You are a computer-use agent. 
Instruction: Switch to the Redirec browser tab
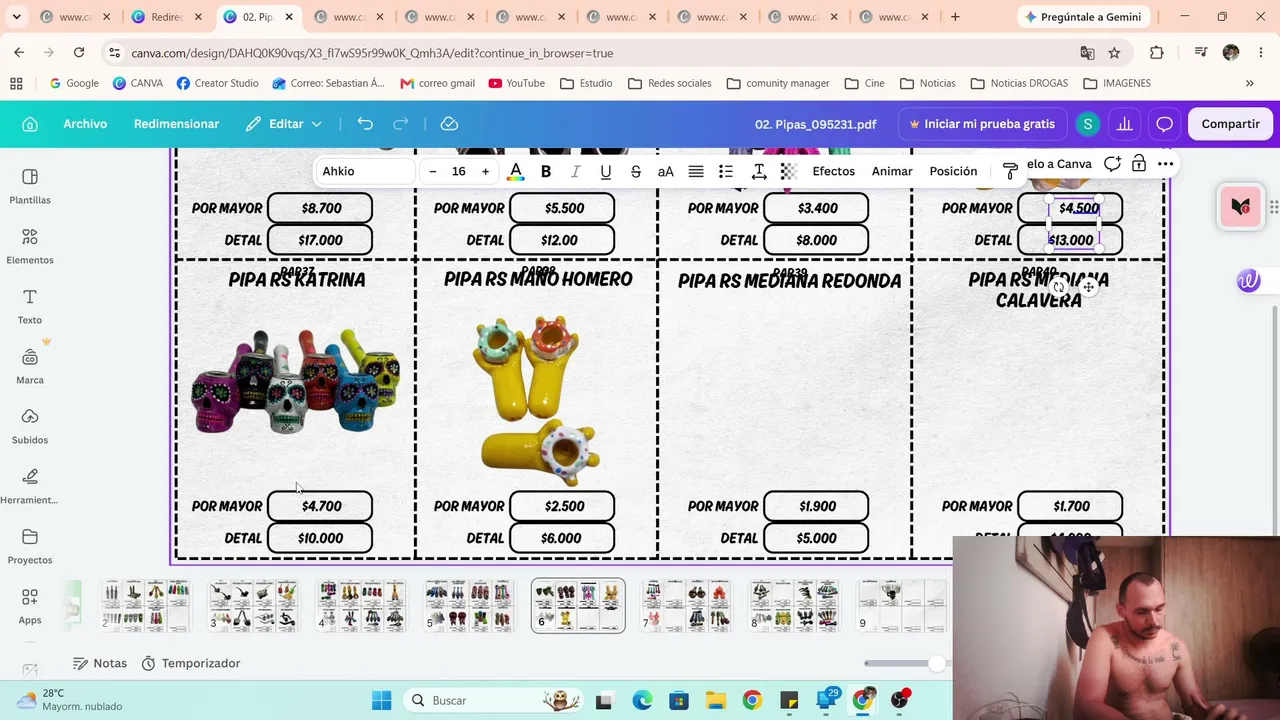[x=167, y=17]
